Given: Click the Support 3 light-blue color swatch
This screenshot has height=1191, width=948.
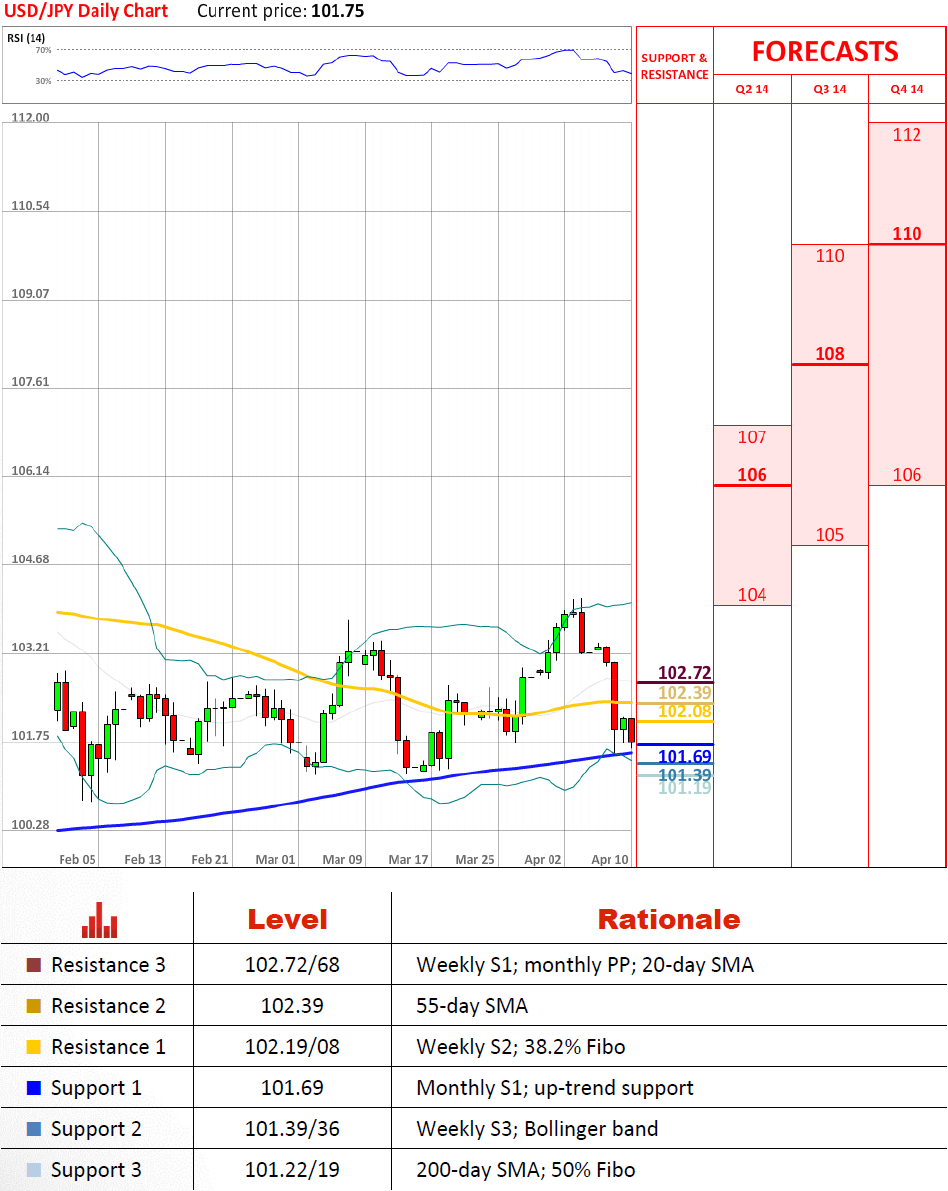Looking at the screenshot, I should point(33,1170).
